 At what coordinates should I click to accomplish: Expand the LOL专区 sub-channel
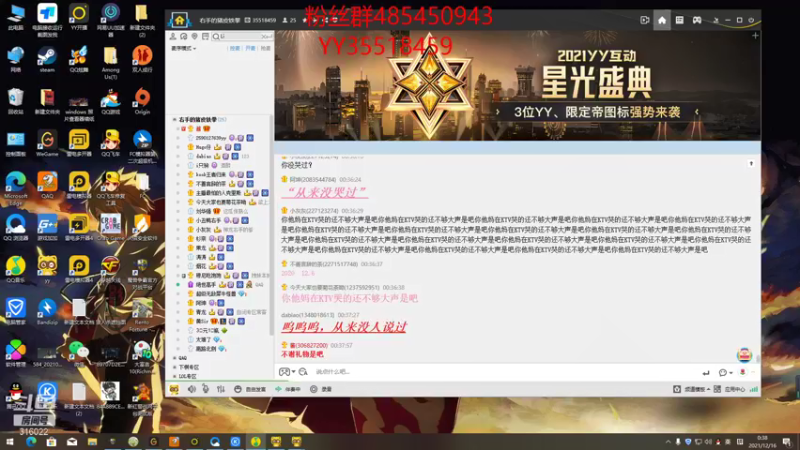click(175, 377)
